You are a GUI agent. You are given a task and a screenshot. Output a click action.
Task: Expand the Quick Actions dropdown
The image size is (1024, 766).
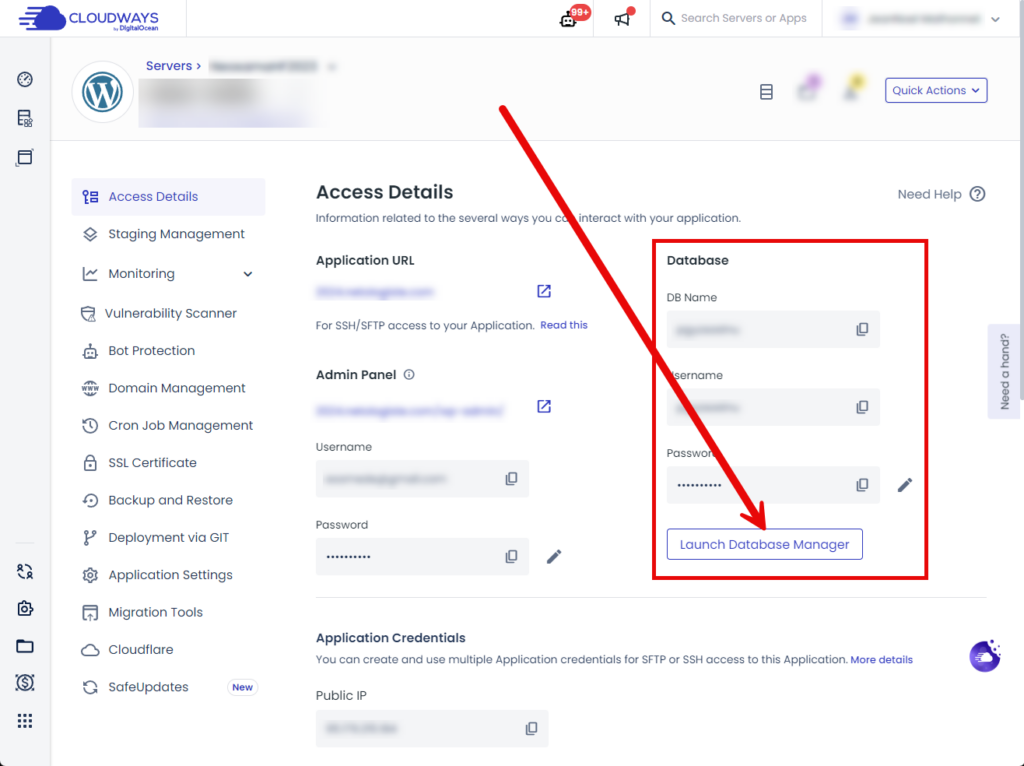pos(936,90)
